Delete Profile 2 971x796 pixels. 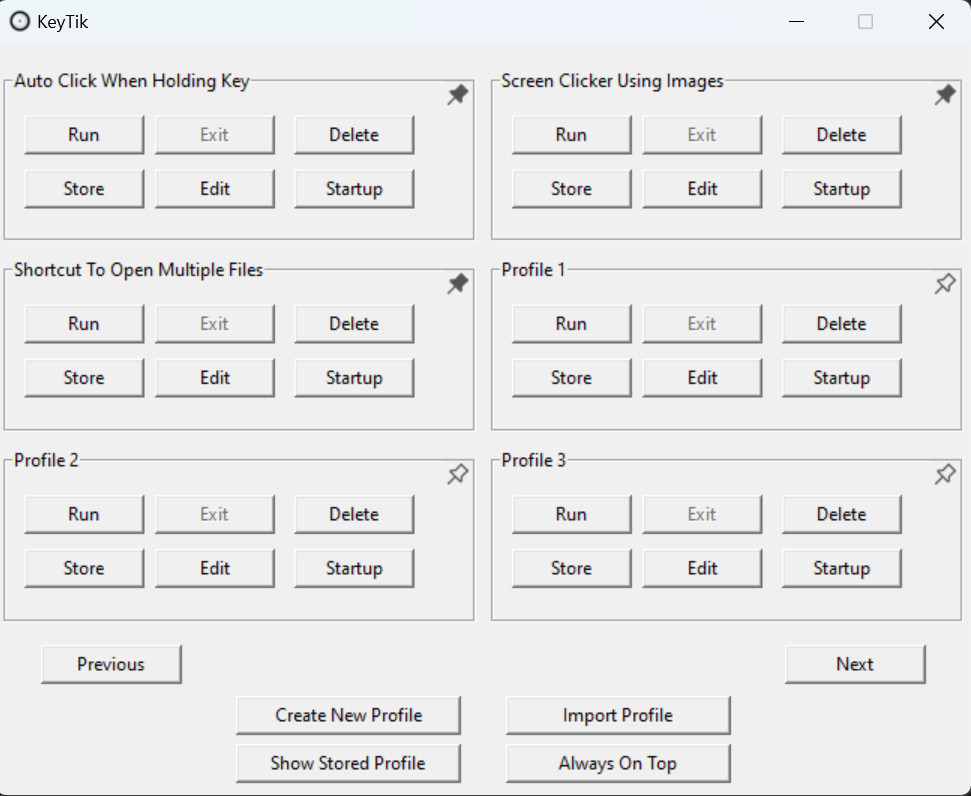(354, 514)
